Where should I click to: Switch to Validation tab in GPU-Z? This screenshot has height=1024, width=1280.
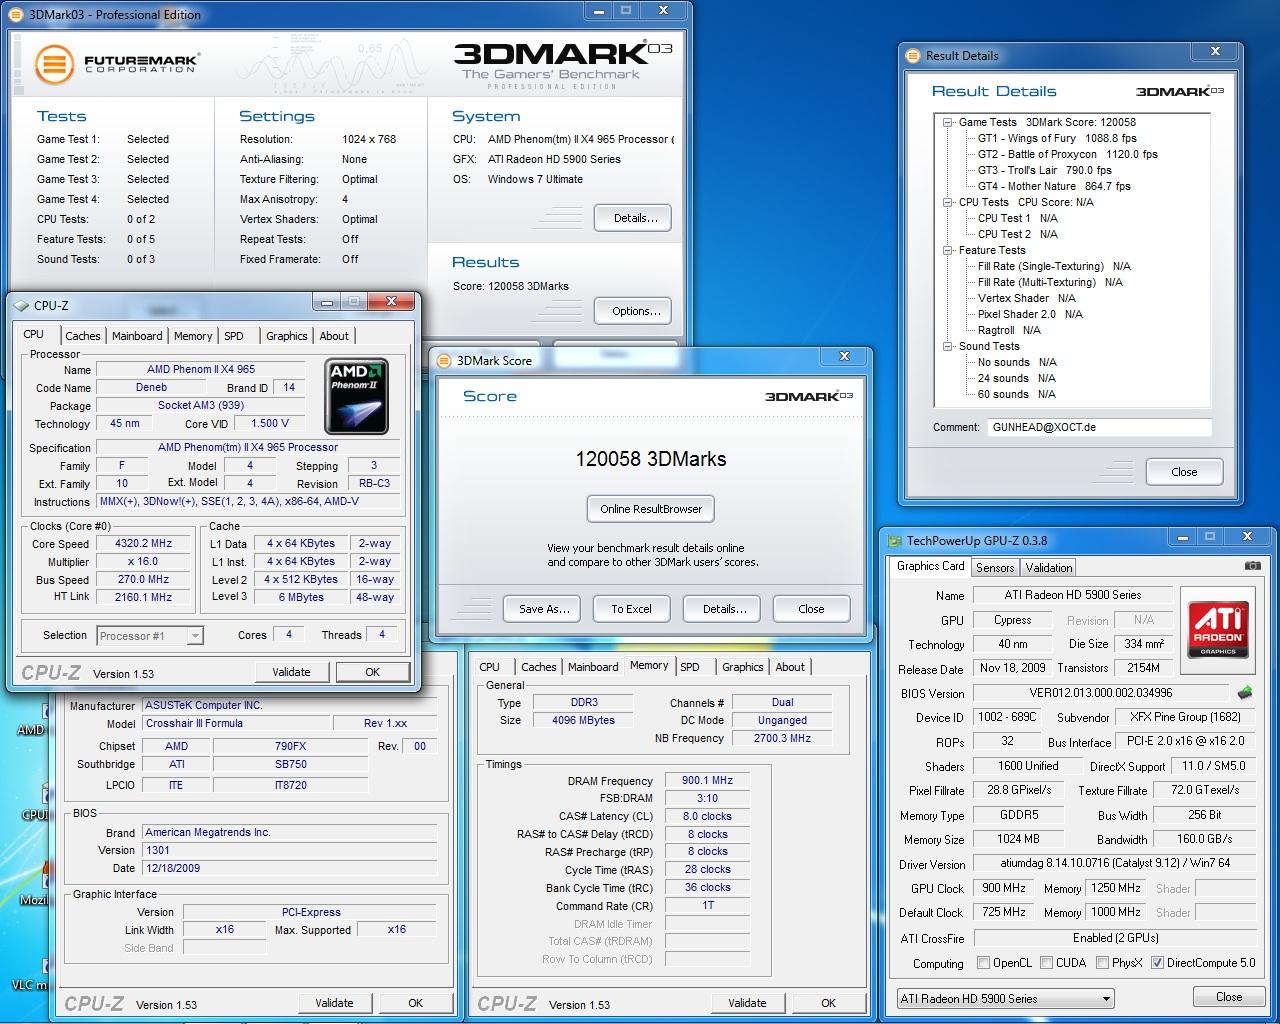1049,567
